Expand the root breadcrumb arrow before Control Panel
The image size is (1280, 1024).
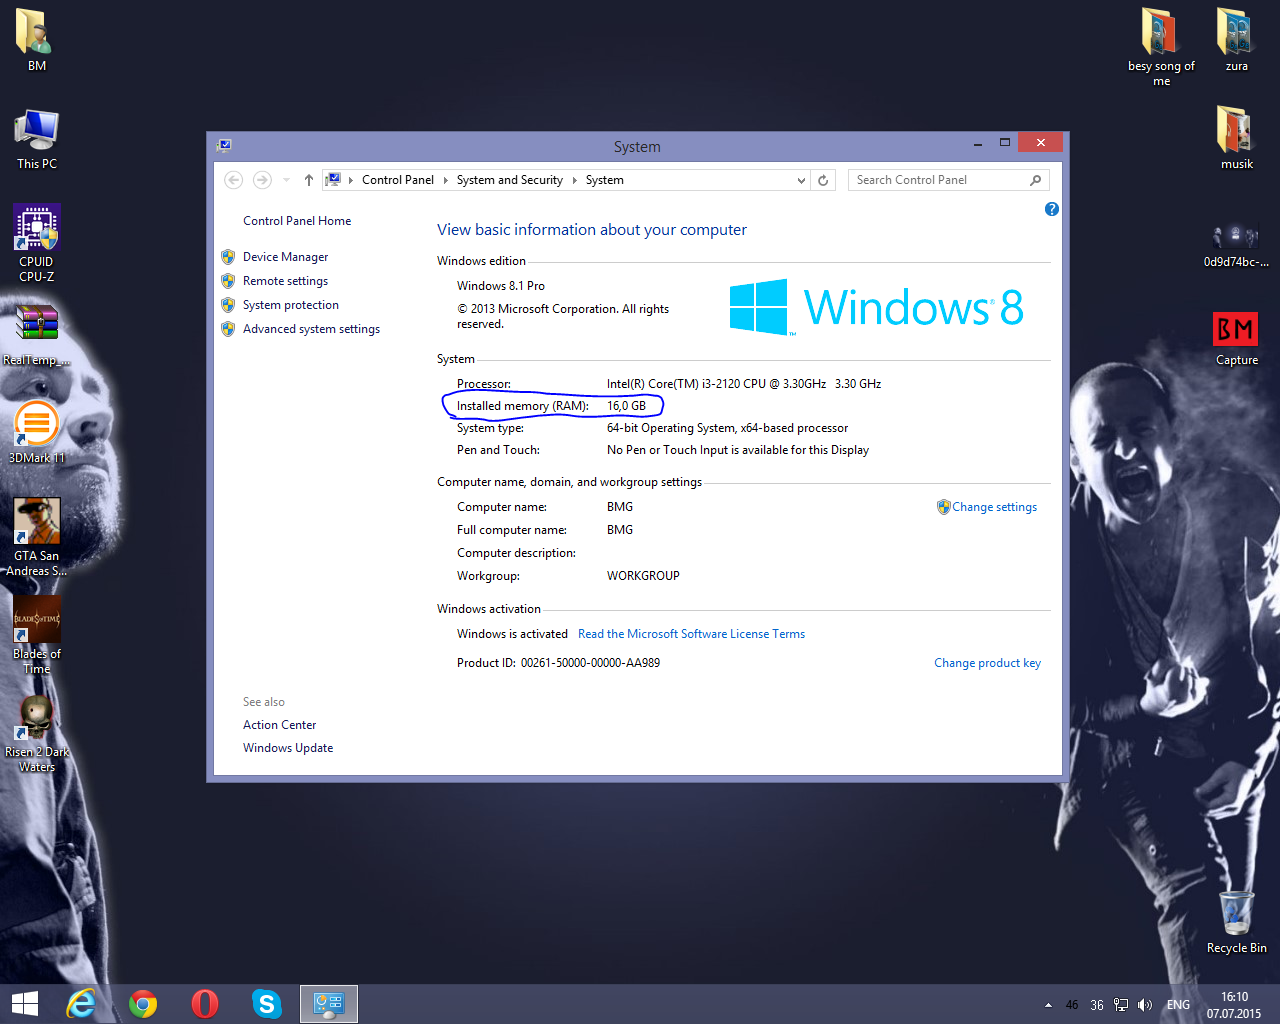[x=351, y=180]
